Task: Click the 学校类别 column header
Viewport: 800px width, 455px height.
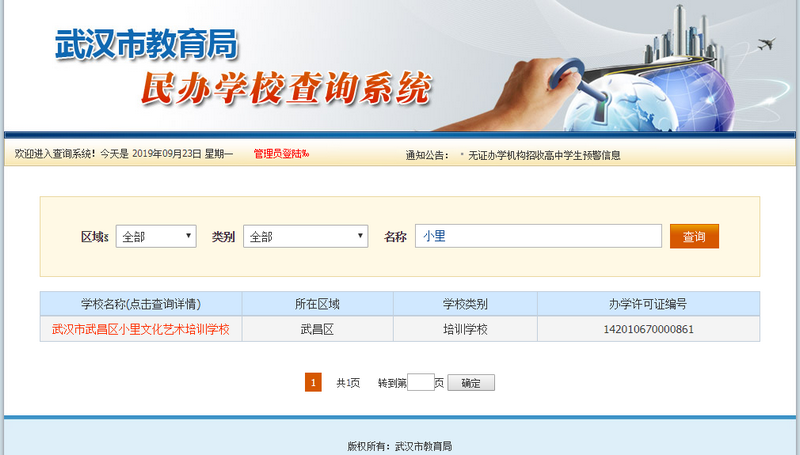Action: click(465, 304)
